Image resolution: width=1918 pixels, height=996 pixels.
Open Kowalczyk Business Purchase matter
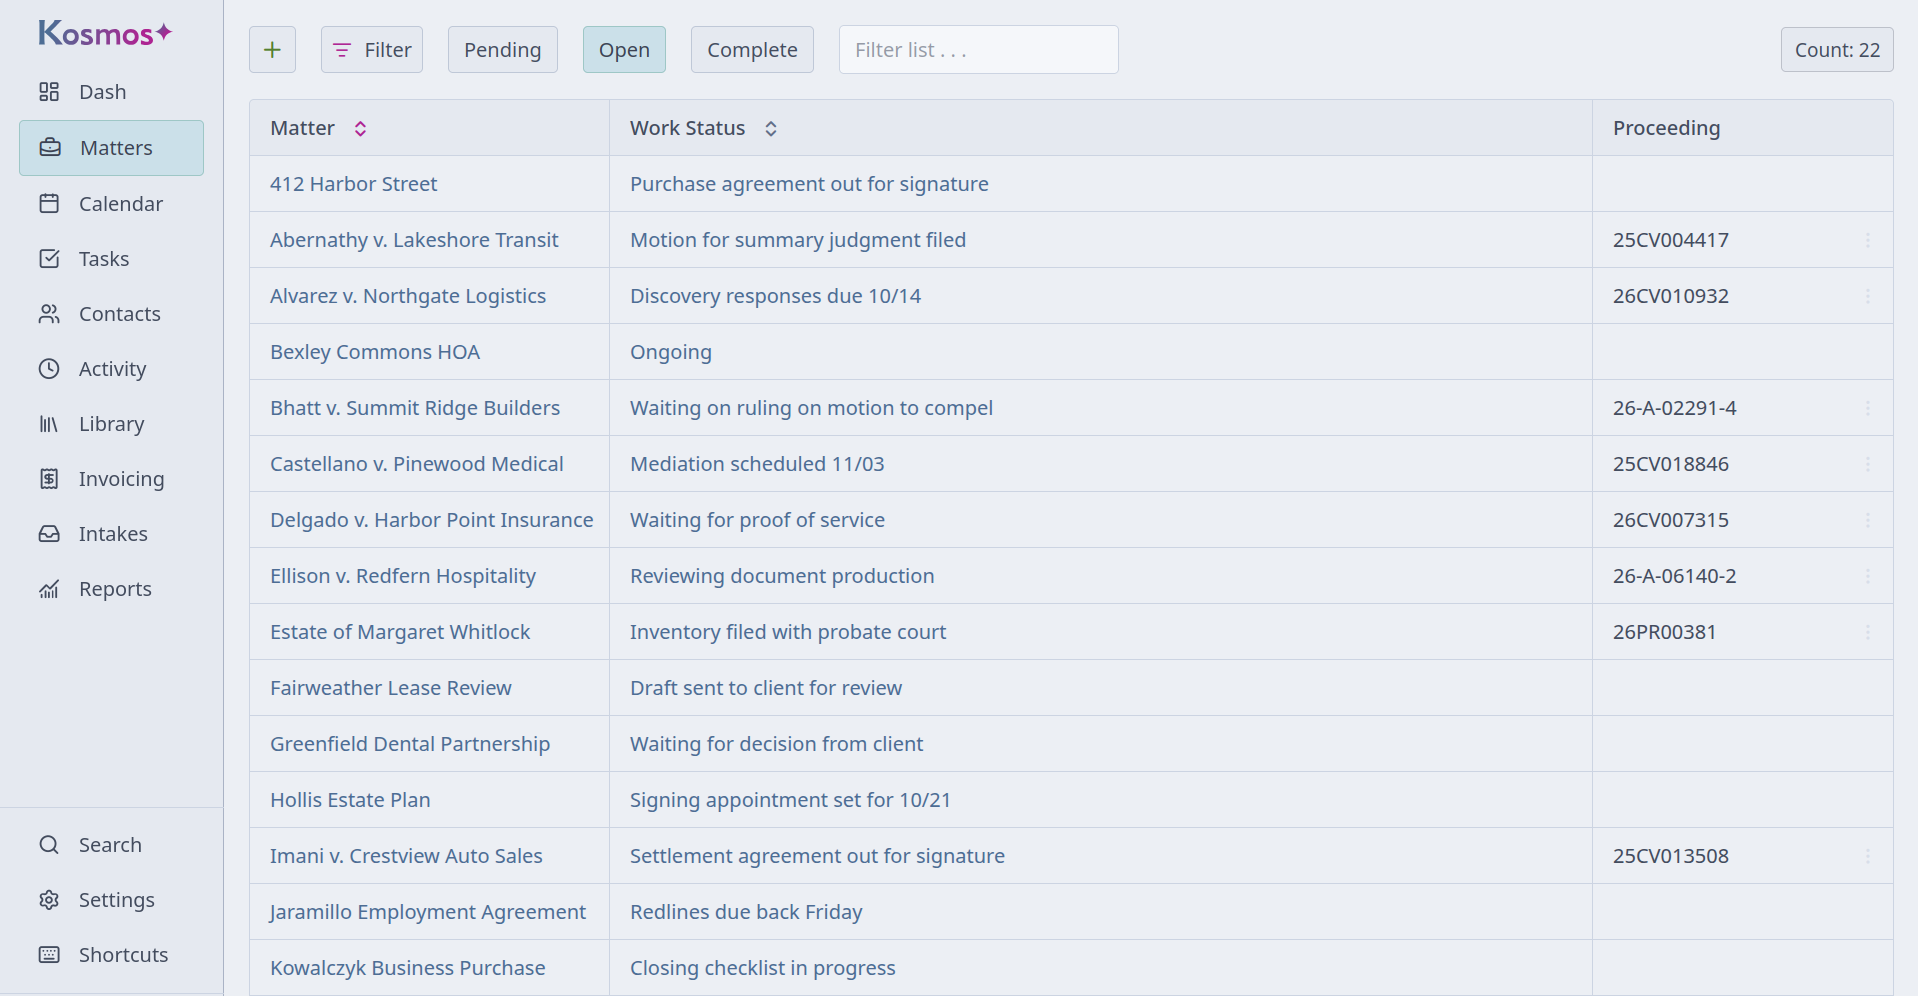click(407, 968)
